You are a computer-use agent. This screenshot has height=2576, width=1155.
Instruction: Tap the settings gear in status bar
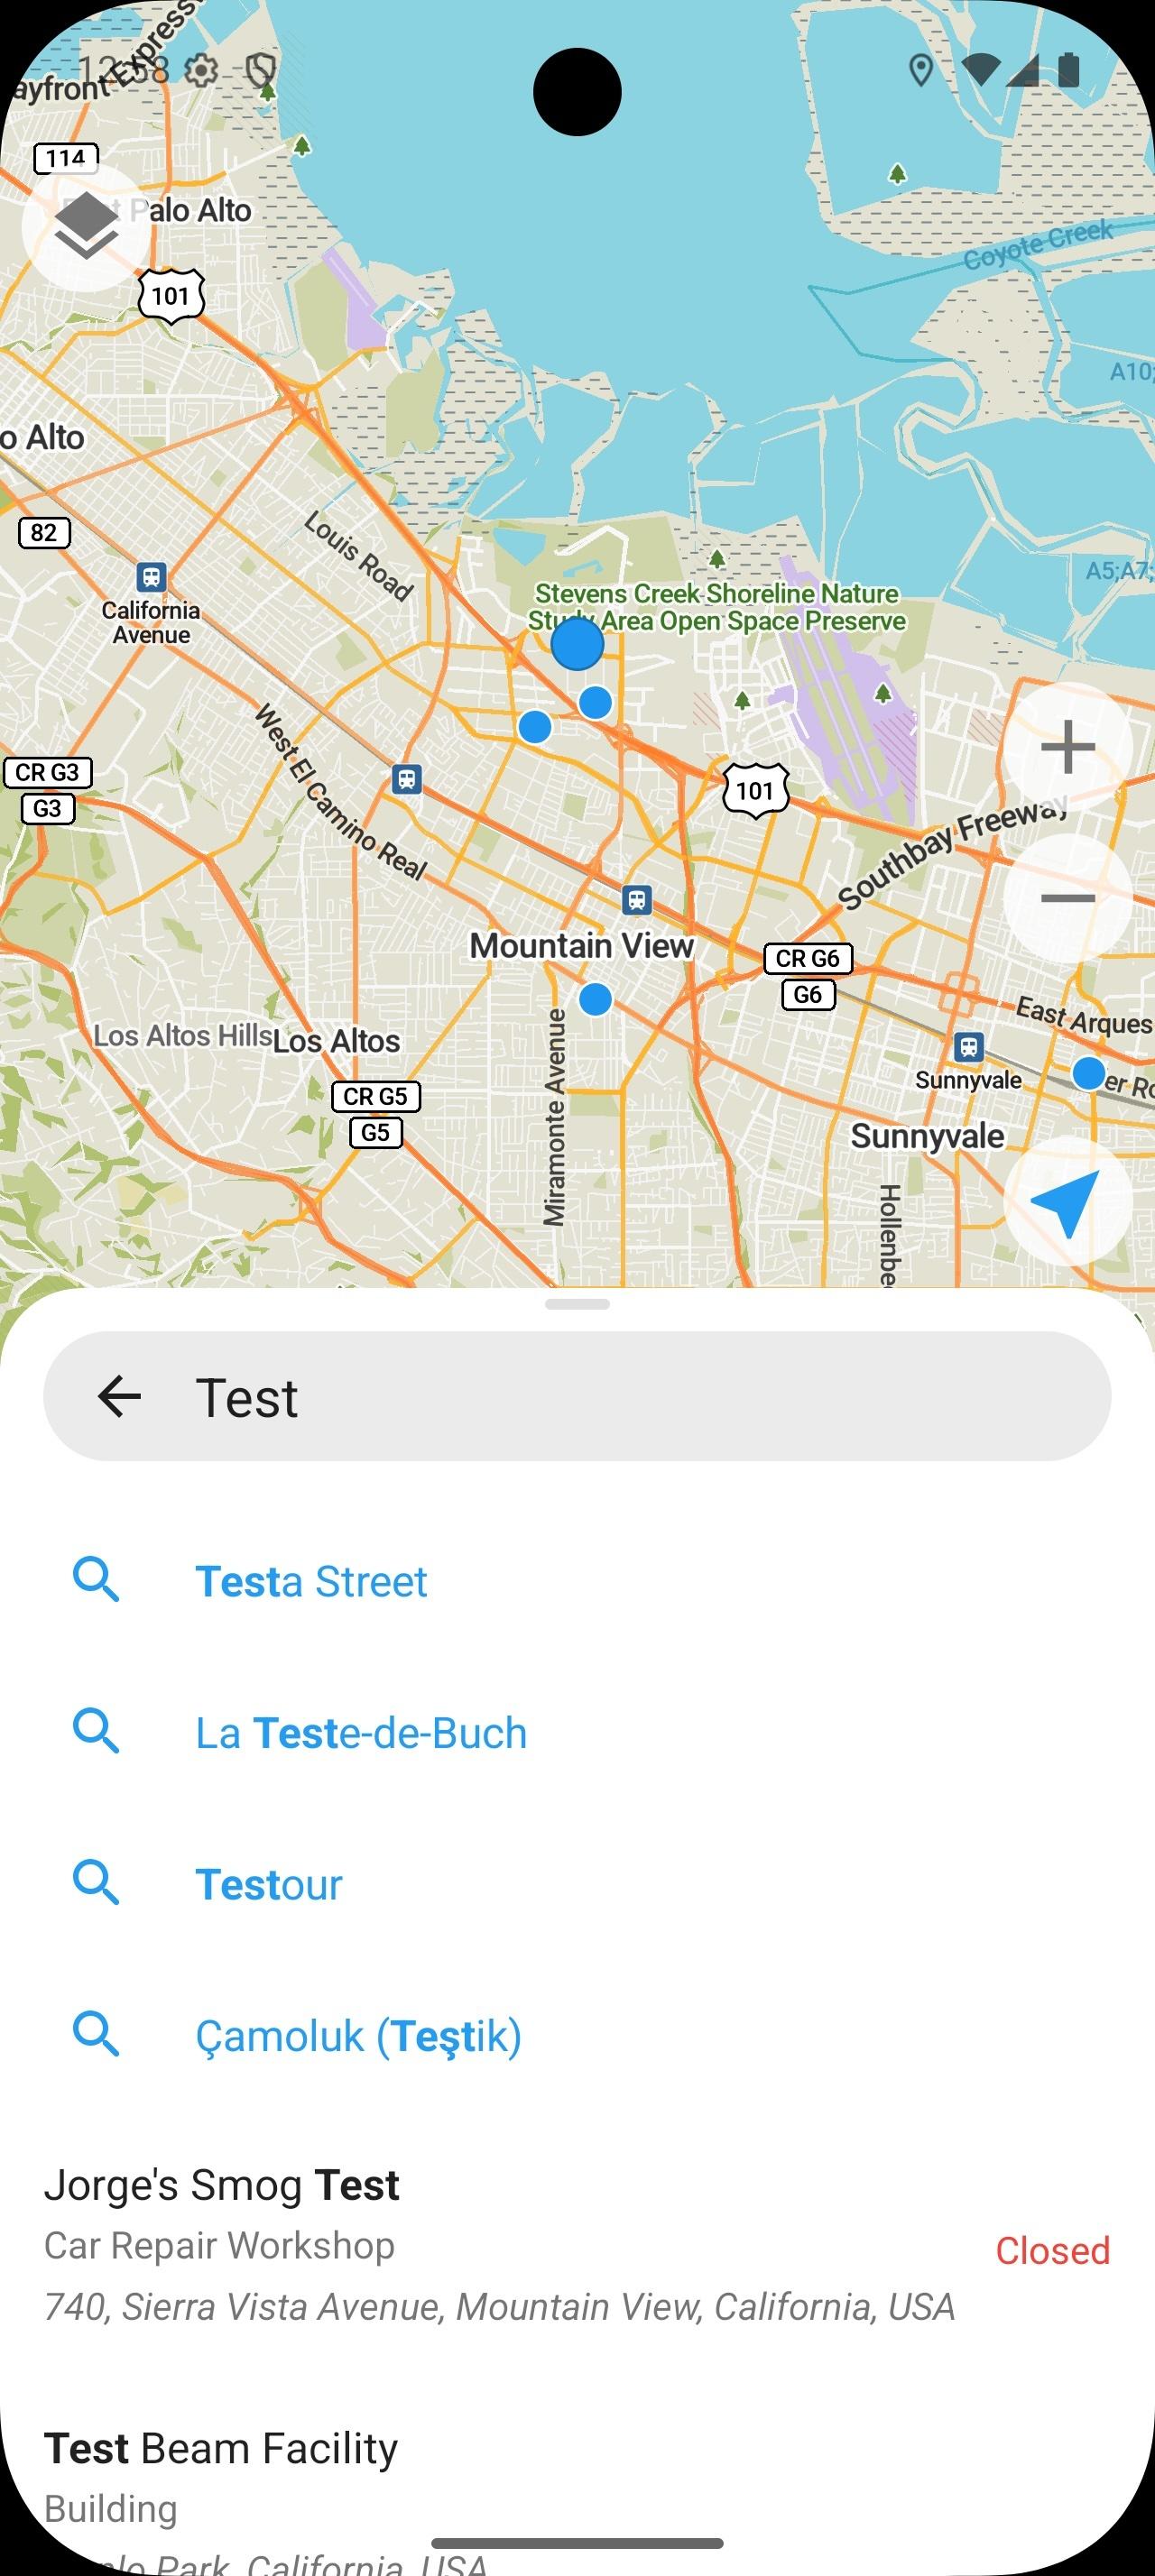click(202, 70)
